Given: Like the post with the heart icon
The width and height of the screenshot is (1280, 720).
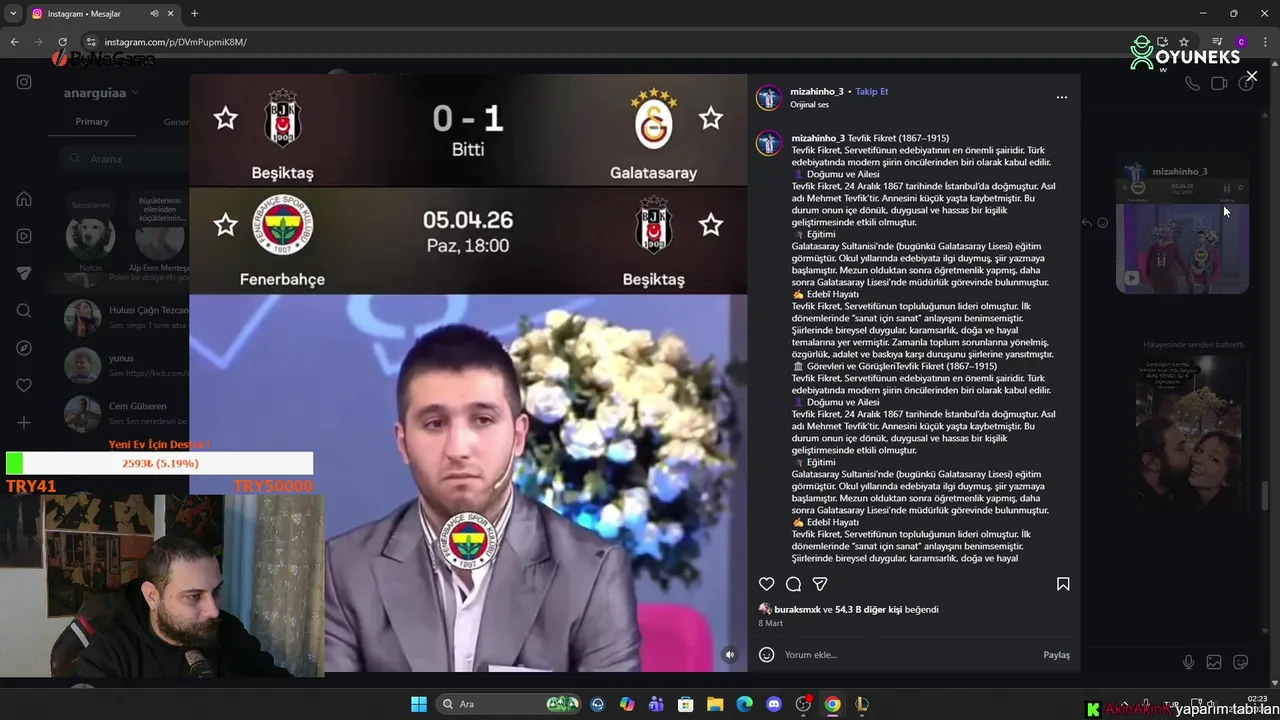Looking at the screenshot, I should pyautogui.click(x=766, y=584).
